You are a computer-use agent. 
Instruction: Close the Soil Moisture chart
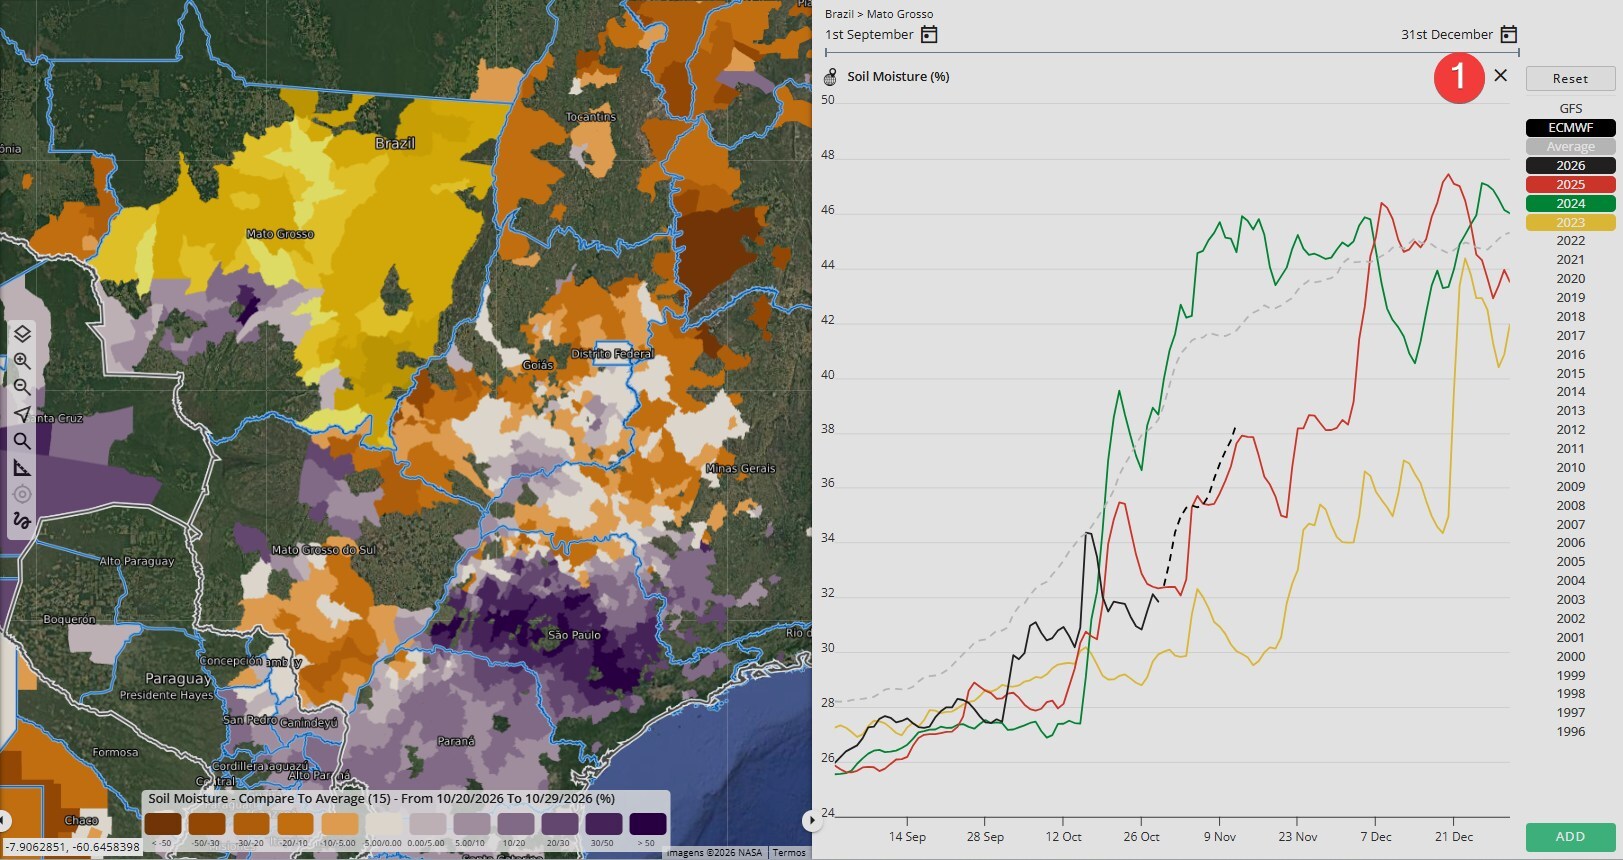1500,75
